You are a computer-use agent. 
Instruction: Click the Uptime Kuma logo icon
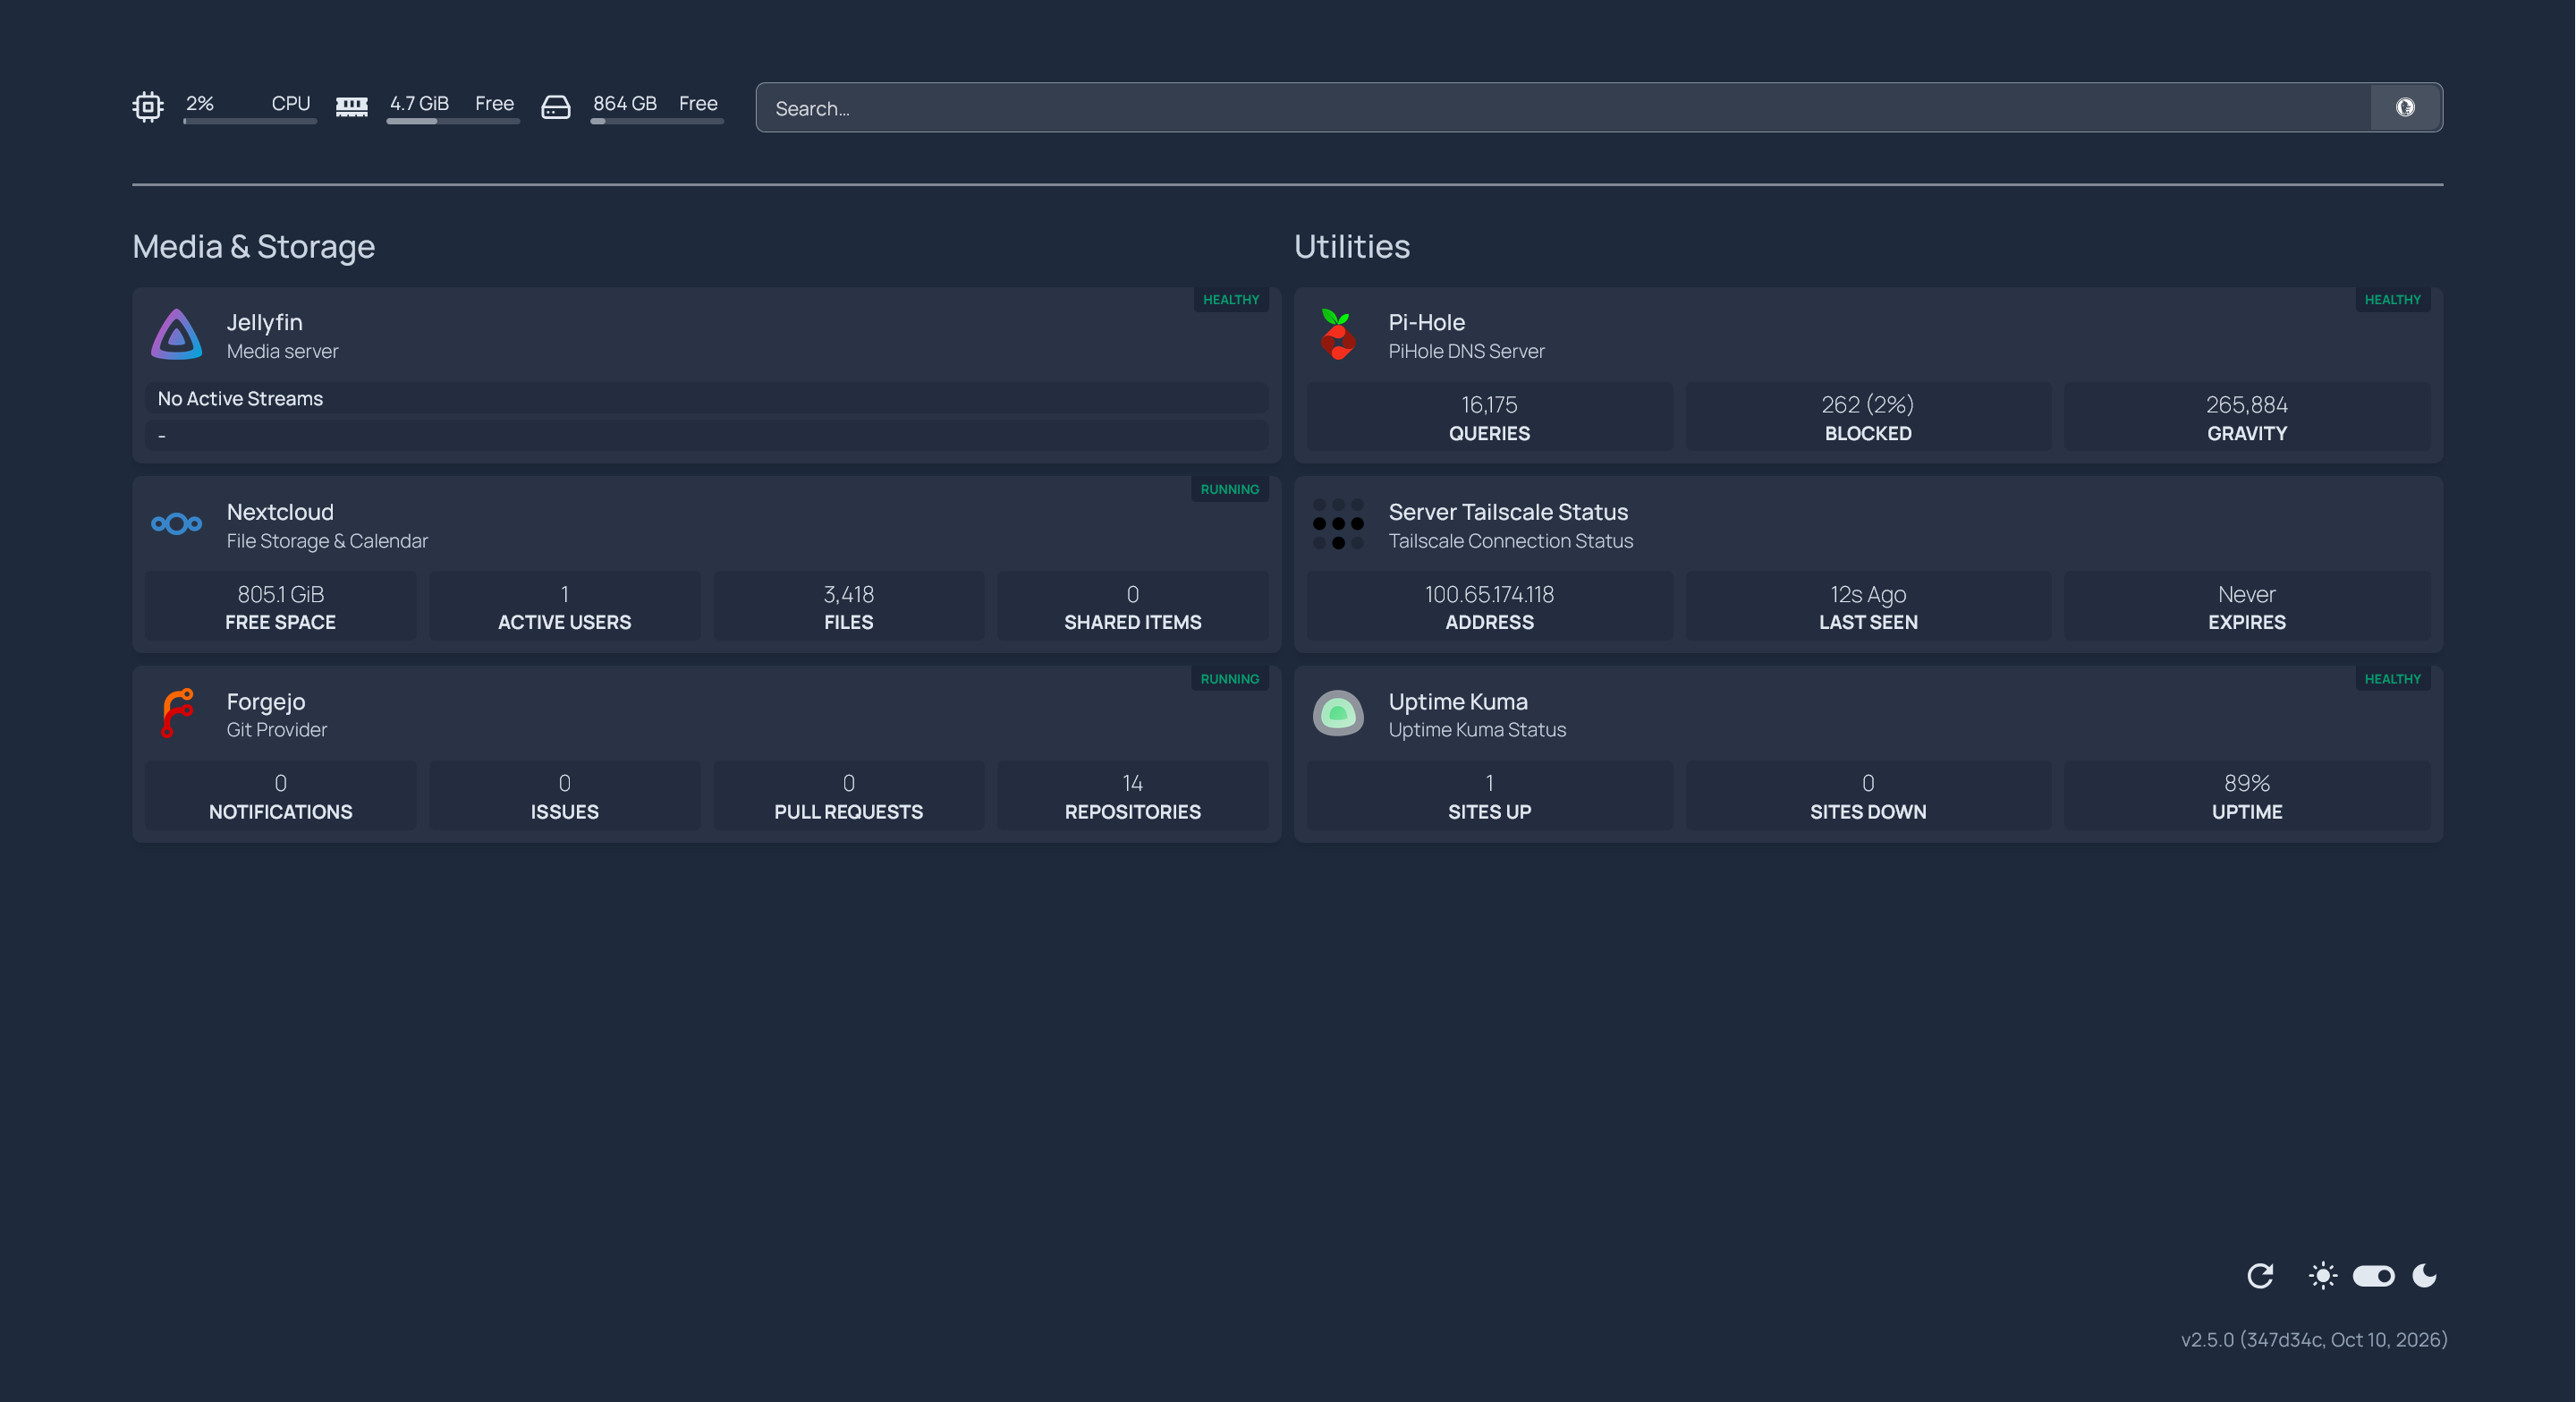[1338, 713]
